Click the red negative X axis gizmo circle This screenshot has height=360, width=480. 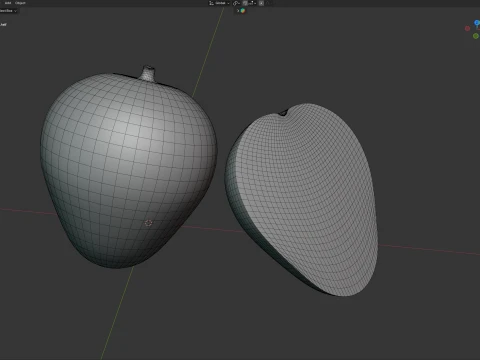[x=467, y=29]
